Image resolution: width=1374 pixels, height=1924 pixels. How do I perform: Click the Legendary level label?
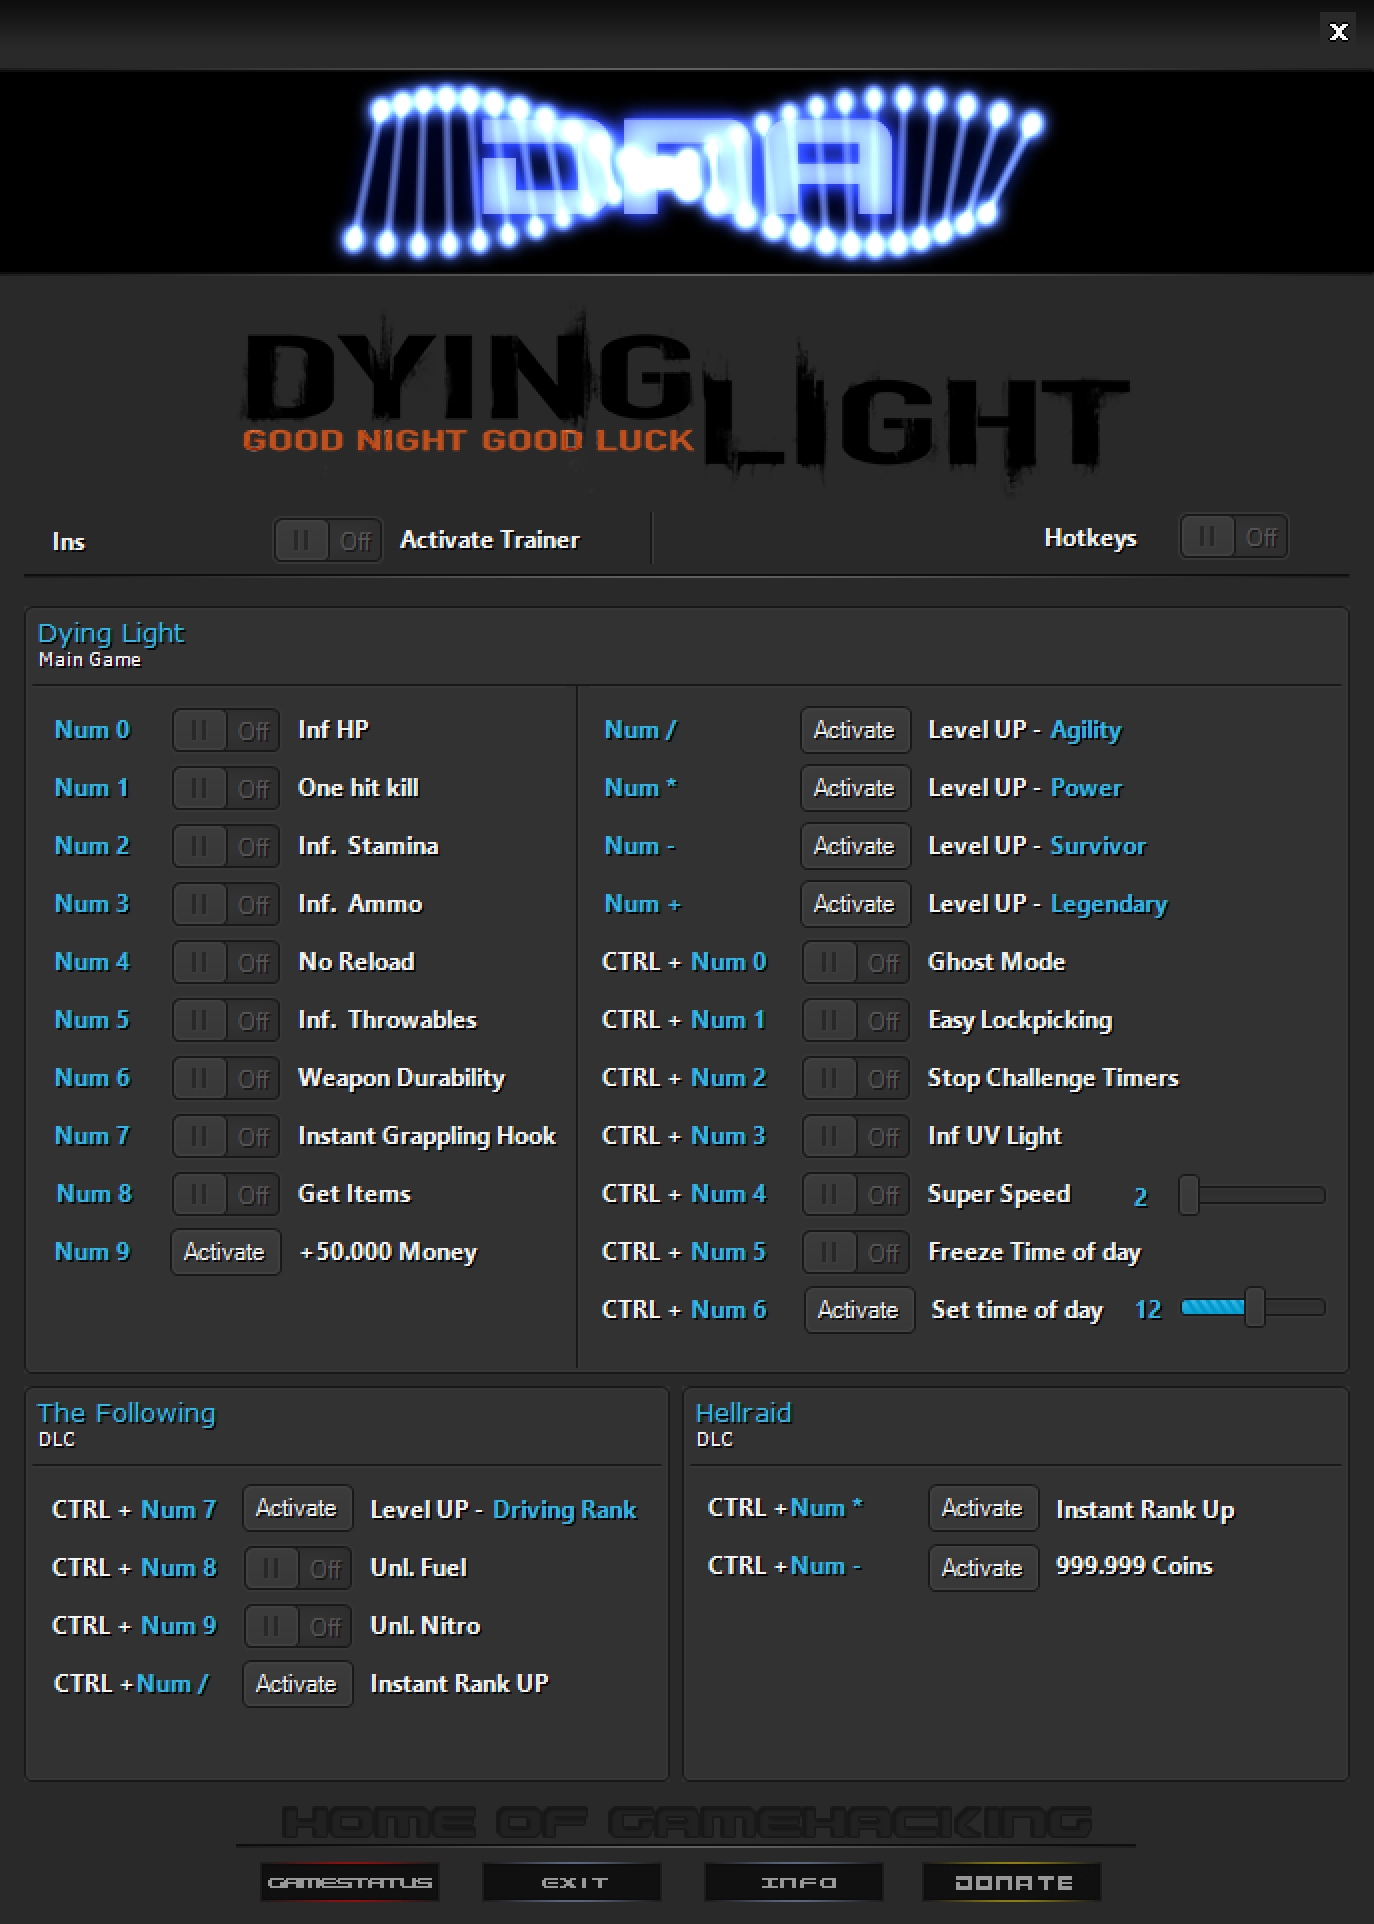(1109, 905)
